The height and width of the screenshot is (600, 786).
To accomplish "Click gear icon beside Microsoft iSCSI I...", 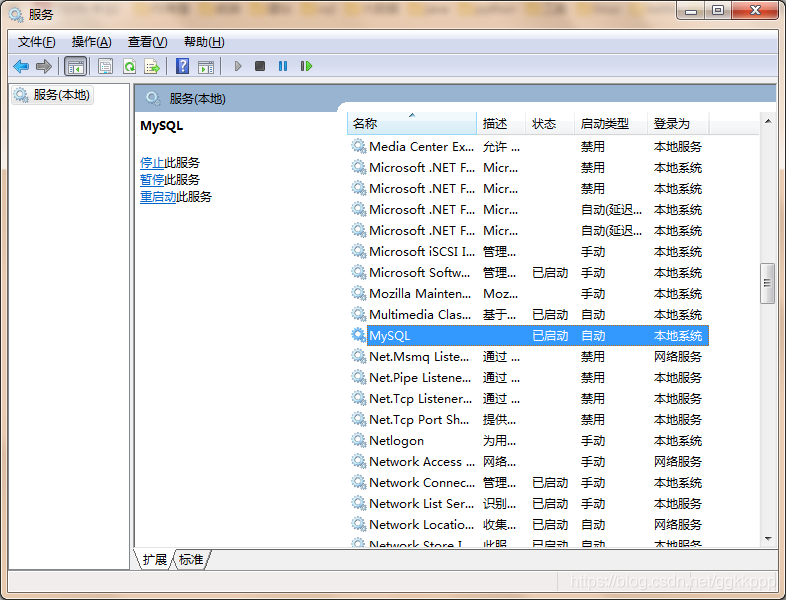I will point(358,251).
